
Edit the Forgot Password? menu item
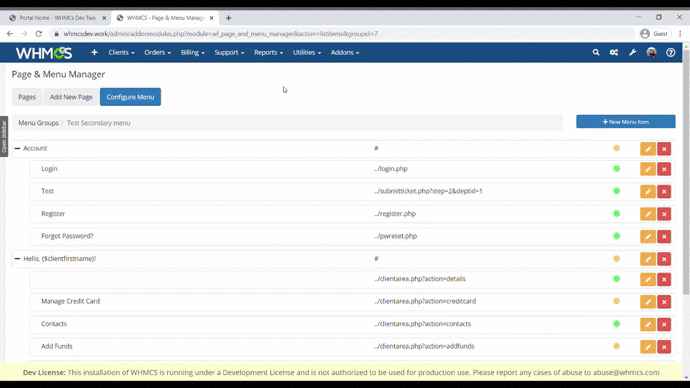(648, 236)
